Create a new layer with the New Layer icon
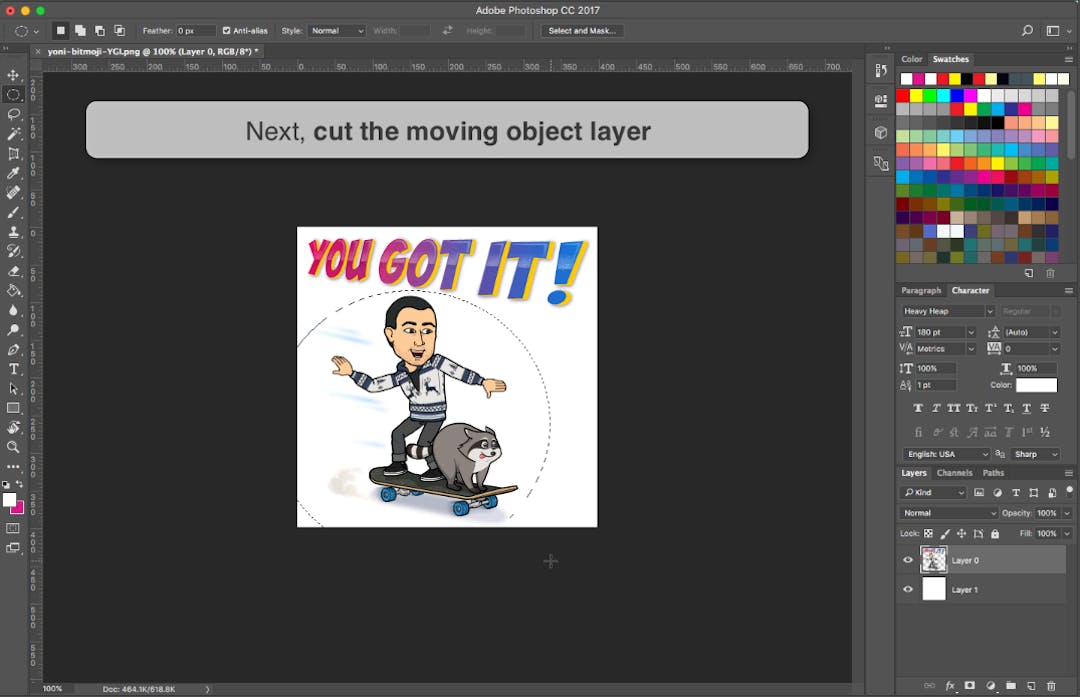This screenshot has width=1080, height=697. [x=1030, y=685]
